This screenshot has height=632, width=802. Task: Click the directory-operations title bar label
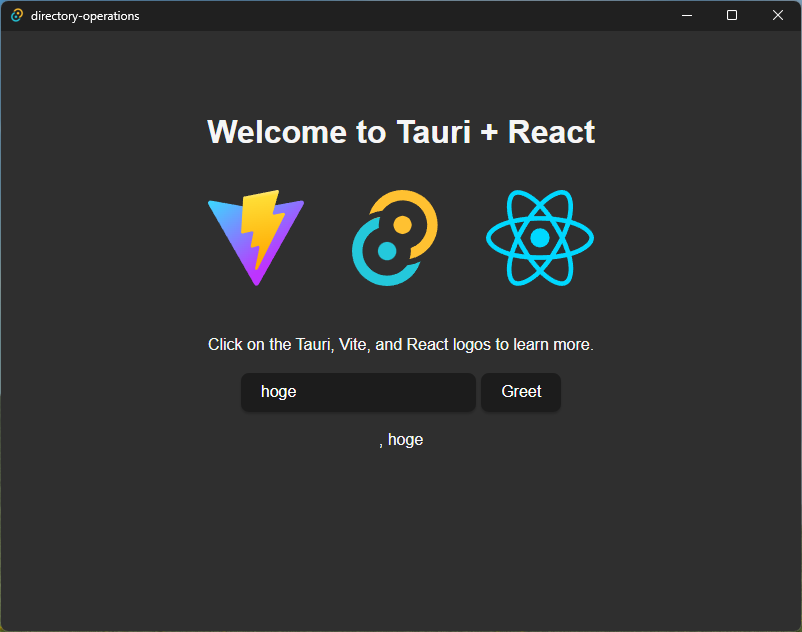[x=86, y=15]
